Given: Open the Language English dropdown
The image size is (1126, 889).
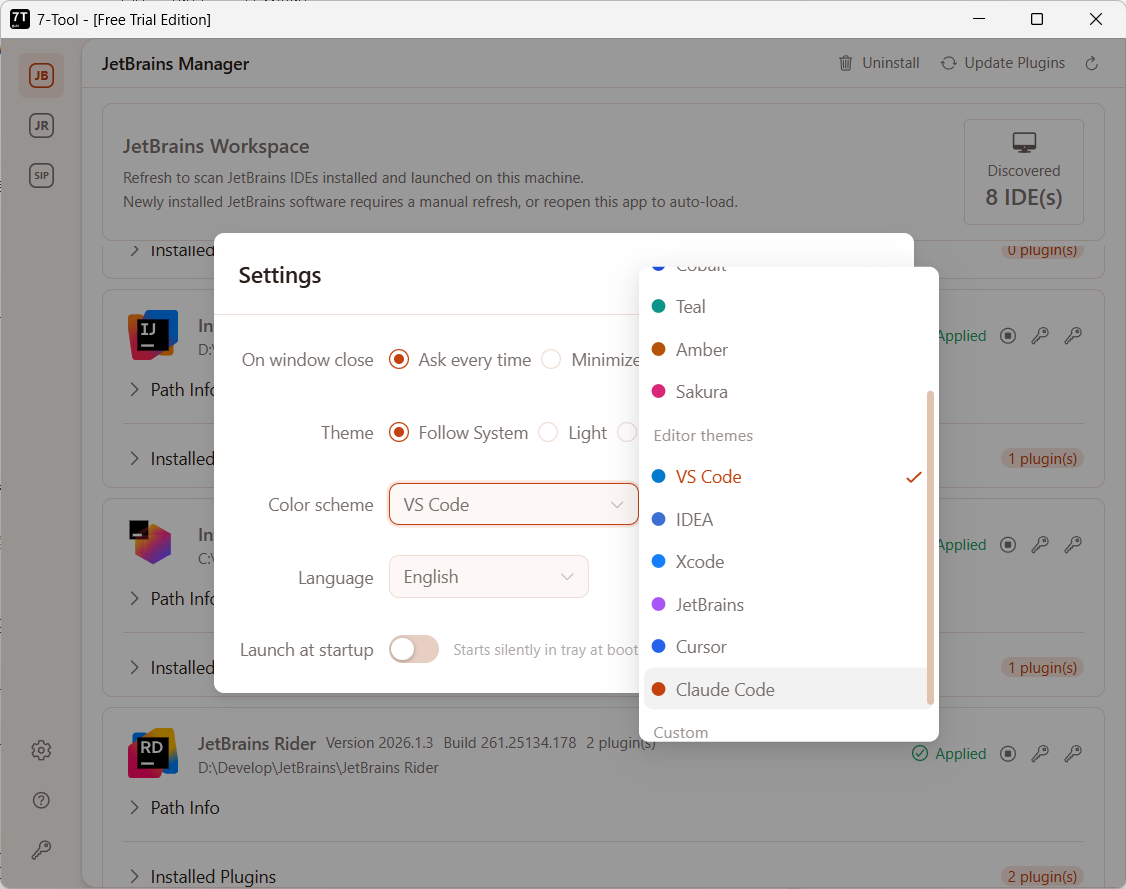Looking at the screenshot, I should (x=488, y=577).
